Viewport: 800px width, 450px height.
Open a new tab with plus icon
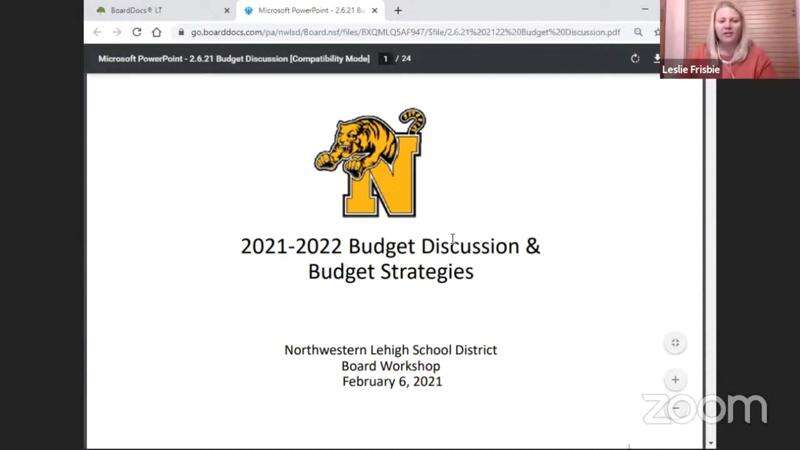(x=398, y=11)
